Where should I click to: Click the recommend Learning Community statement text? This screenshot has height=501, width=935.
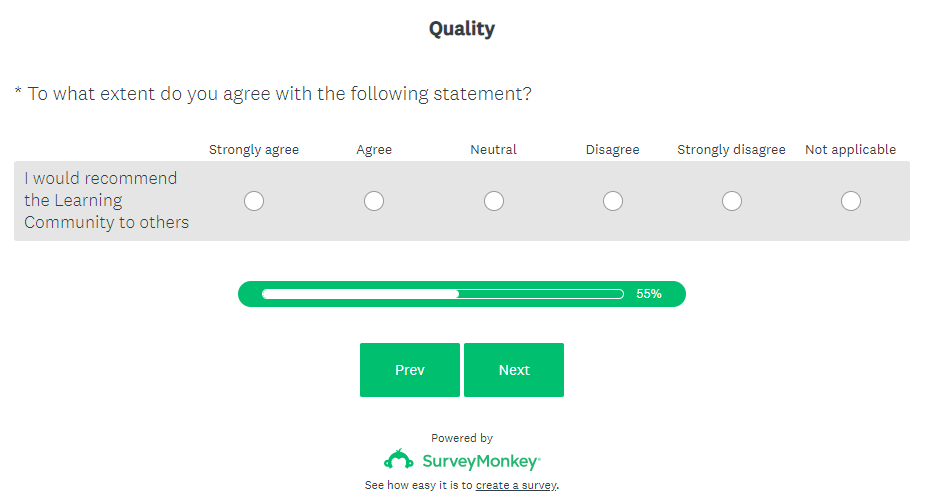106,200
